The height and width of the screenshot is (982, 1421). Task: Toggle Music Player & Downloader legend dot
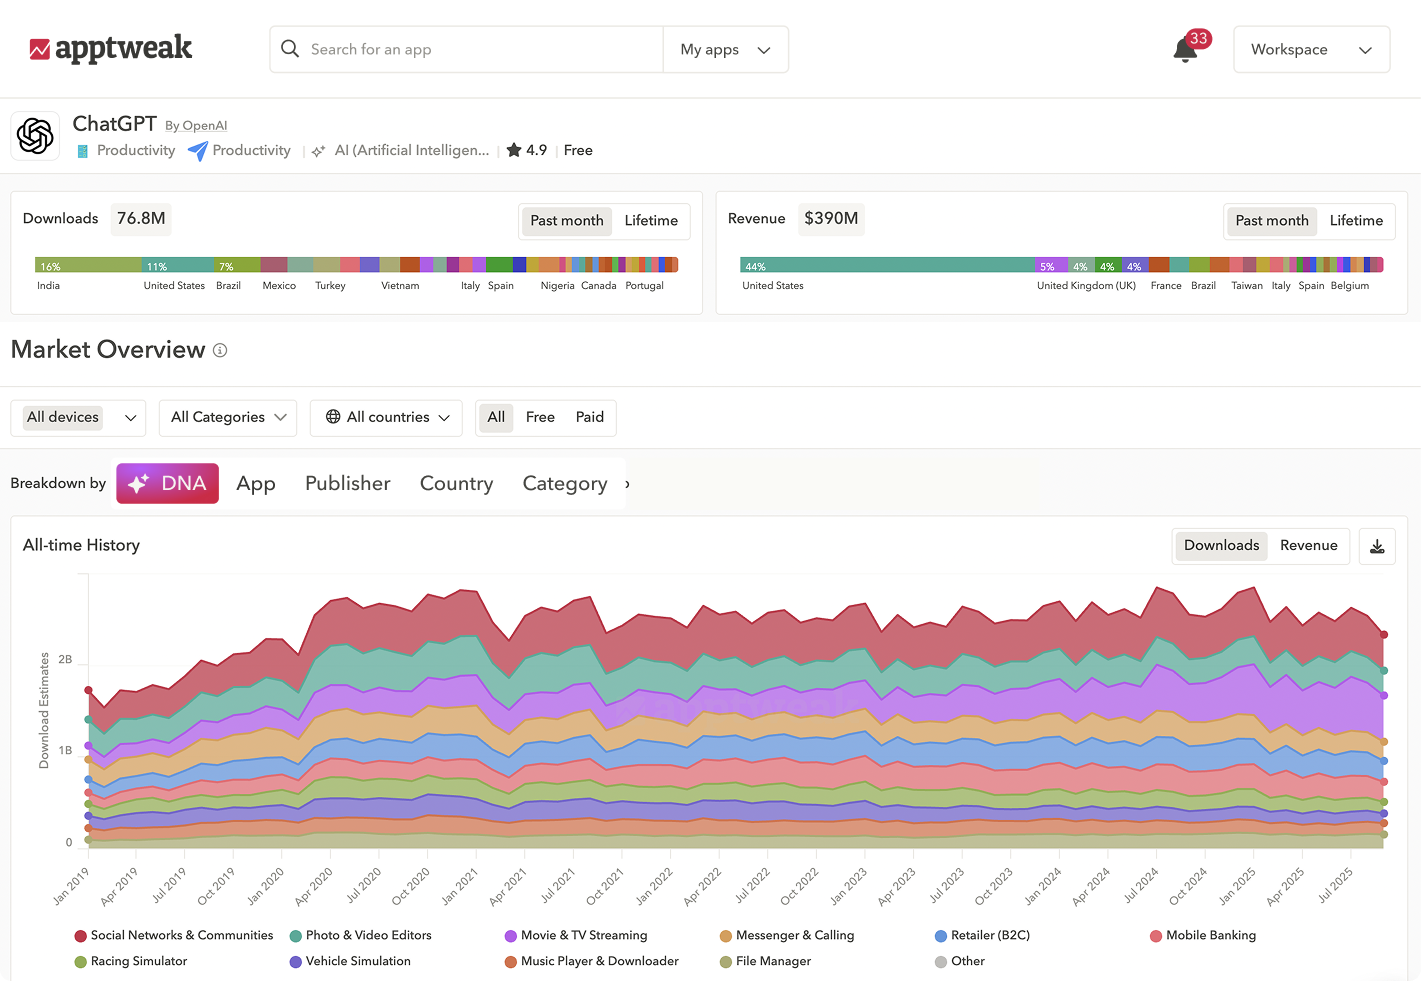click(511, 962)
